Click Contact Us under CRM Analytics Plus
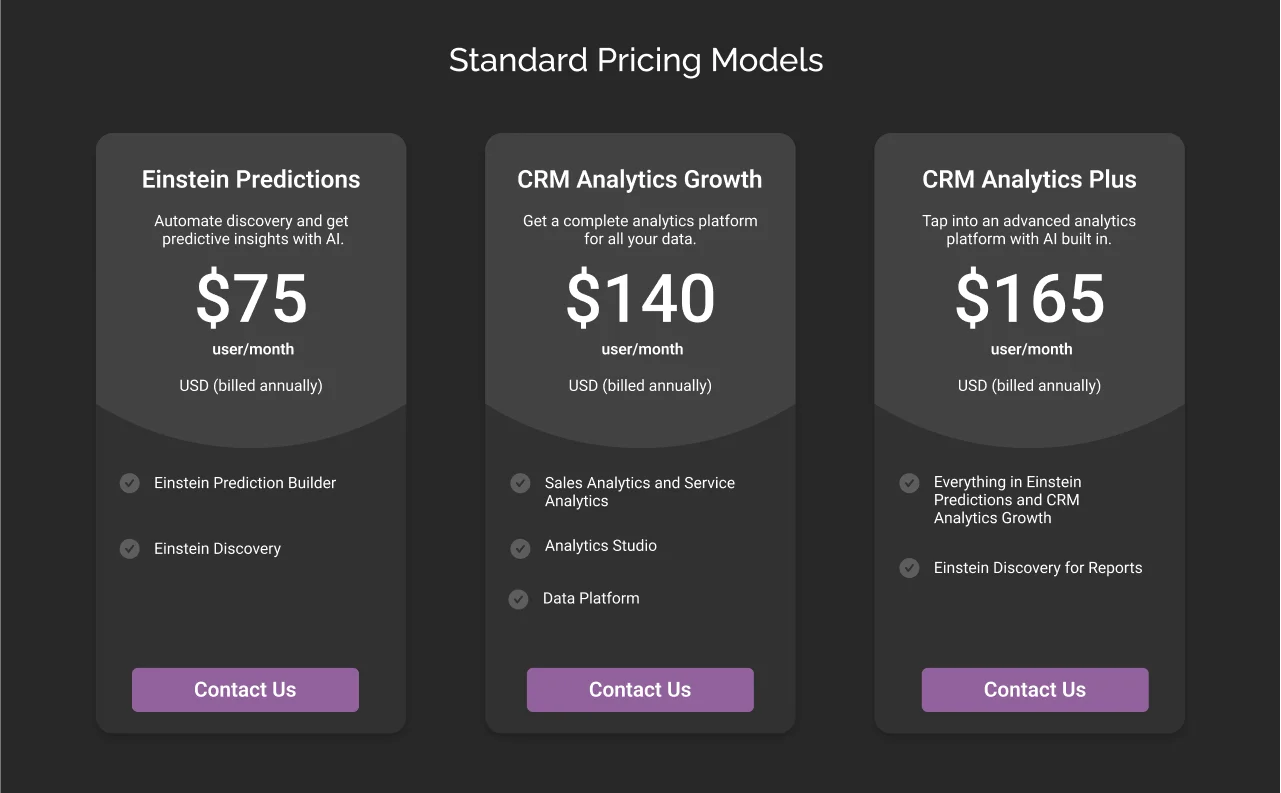Image resolution: width=1281 pixels, height=793 pixels. pyautogui.click(x=1035, y=689)
